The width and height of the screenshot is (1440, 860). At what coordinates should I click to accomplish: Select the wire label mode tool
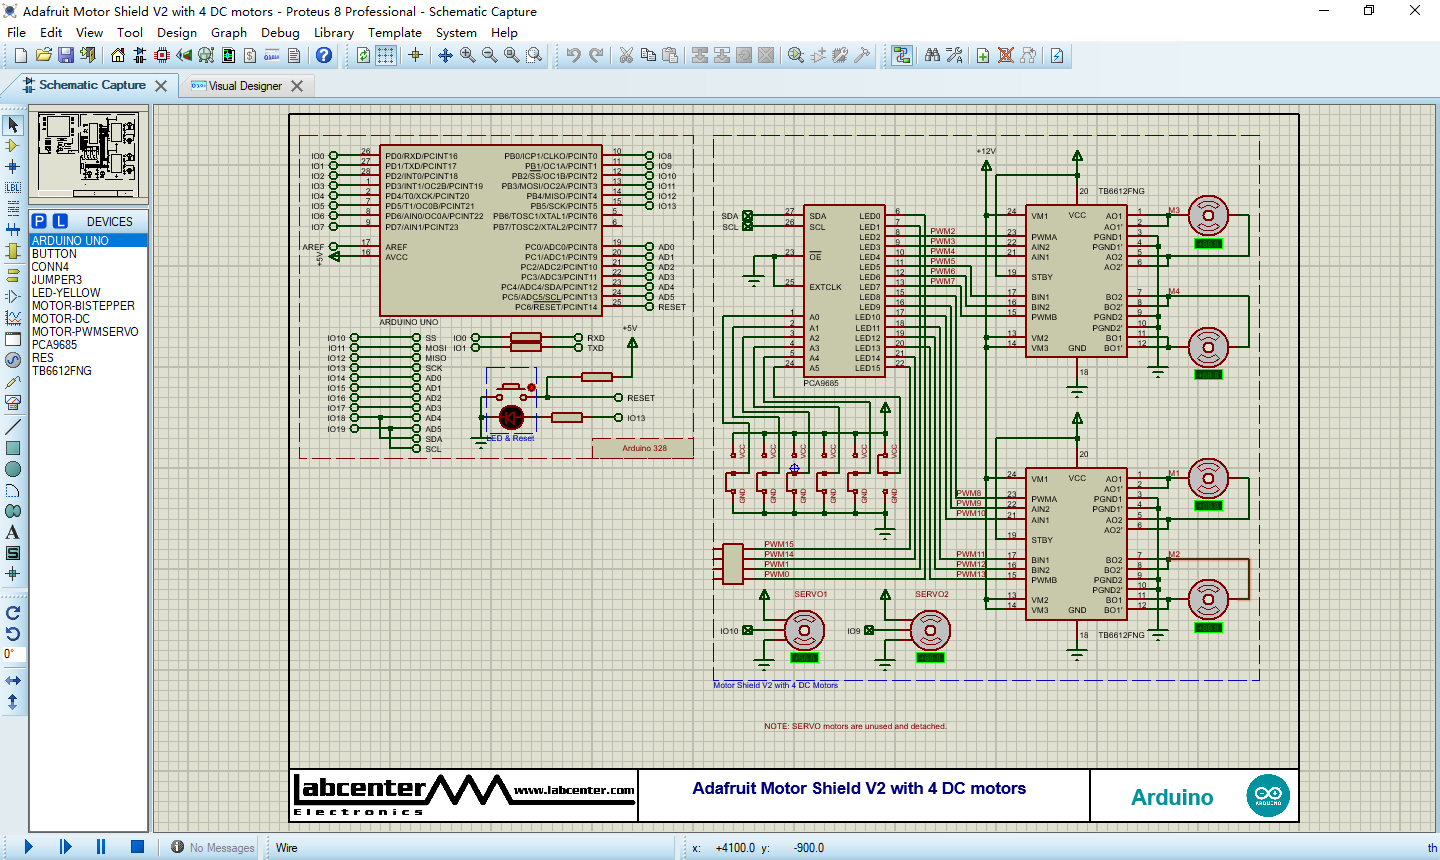[13, 188]
